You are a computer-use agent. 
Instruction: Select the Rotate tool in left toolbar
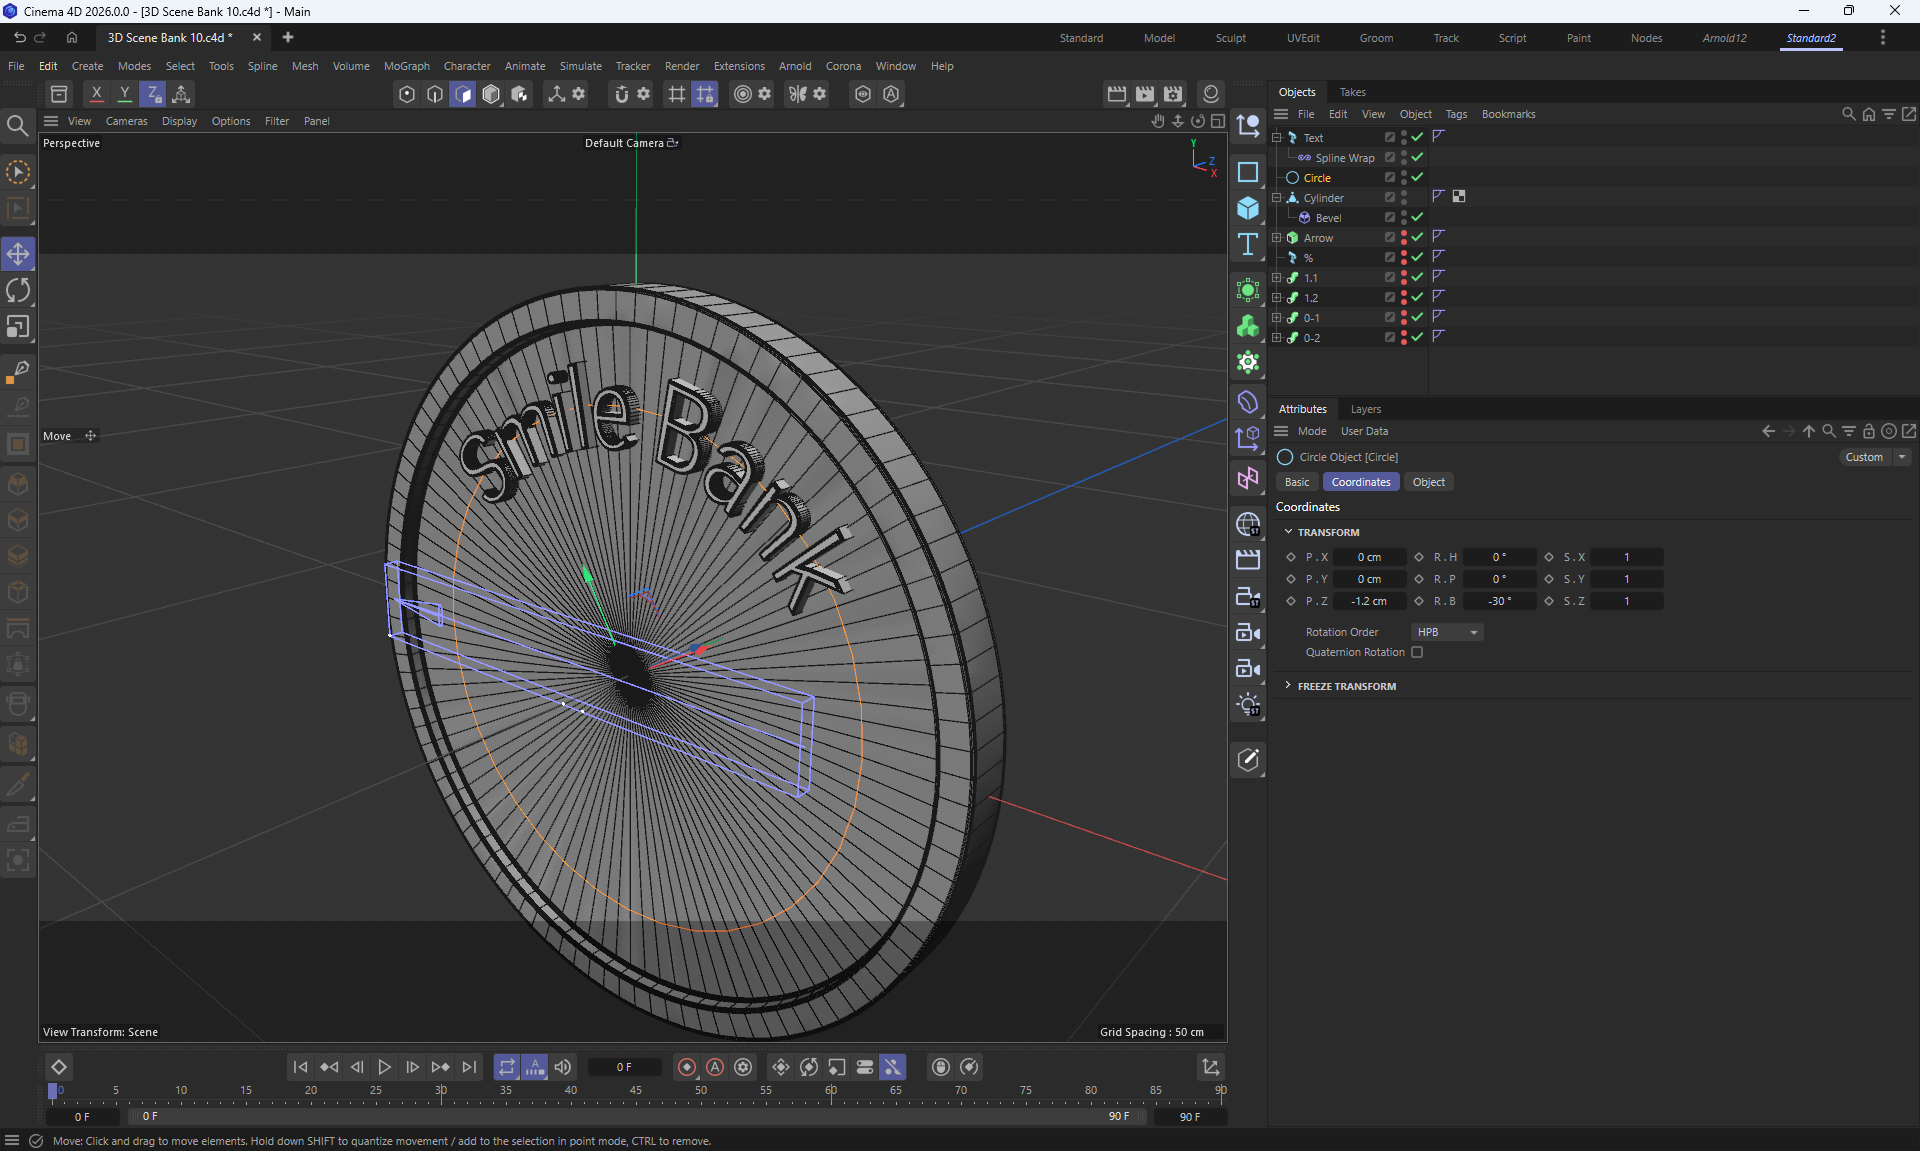18,290
